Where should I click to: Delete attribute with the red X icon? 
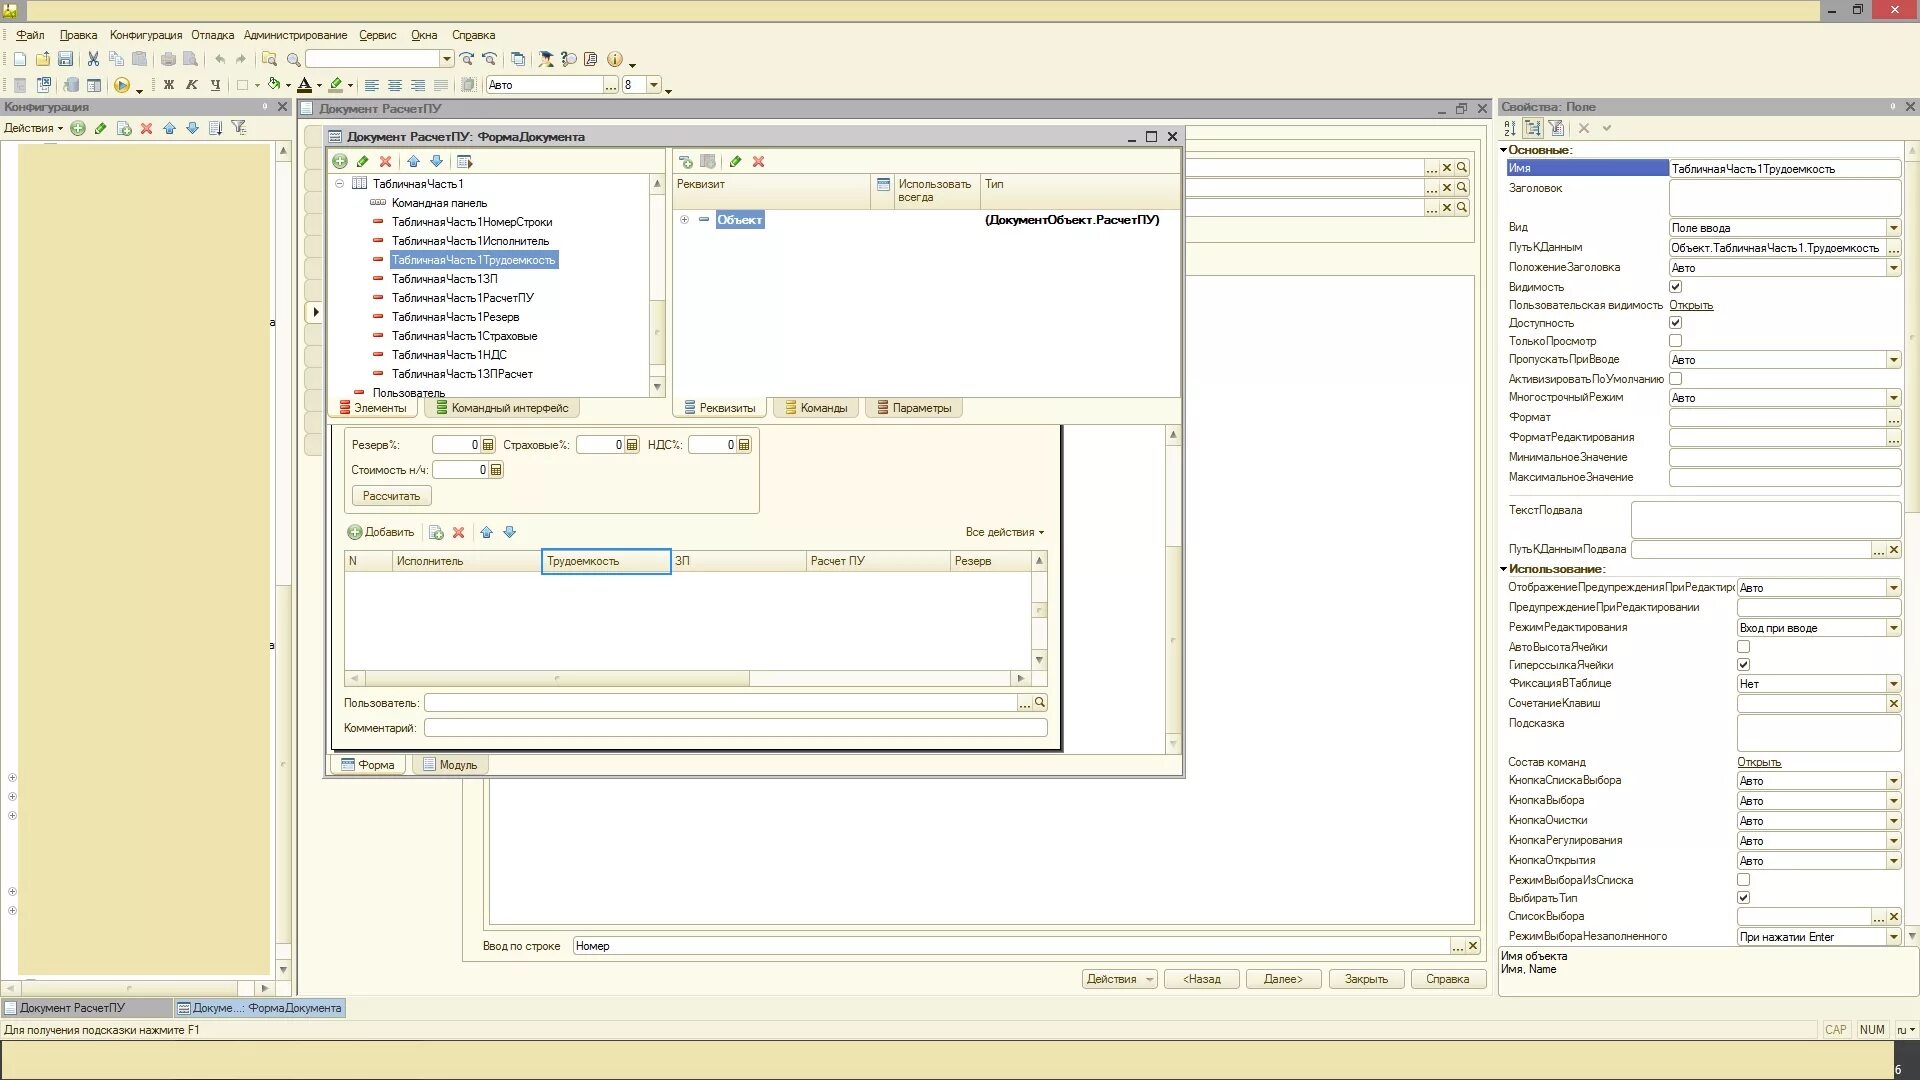tap(758, 161)
